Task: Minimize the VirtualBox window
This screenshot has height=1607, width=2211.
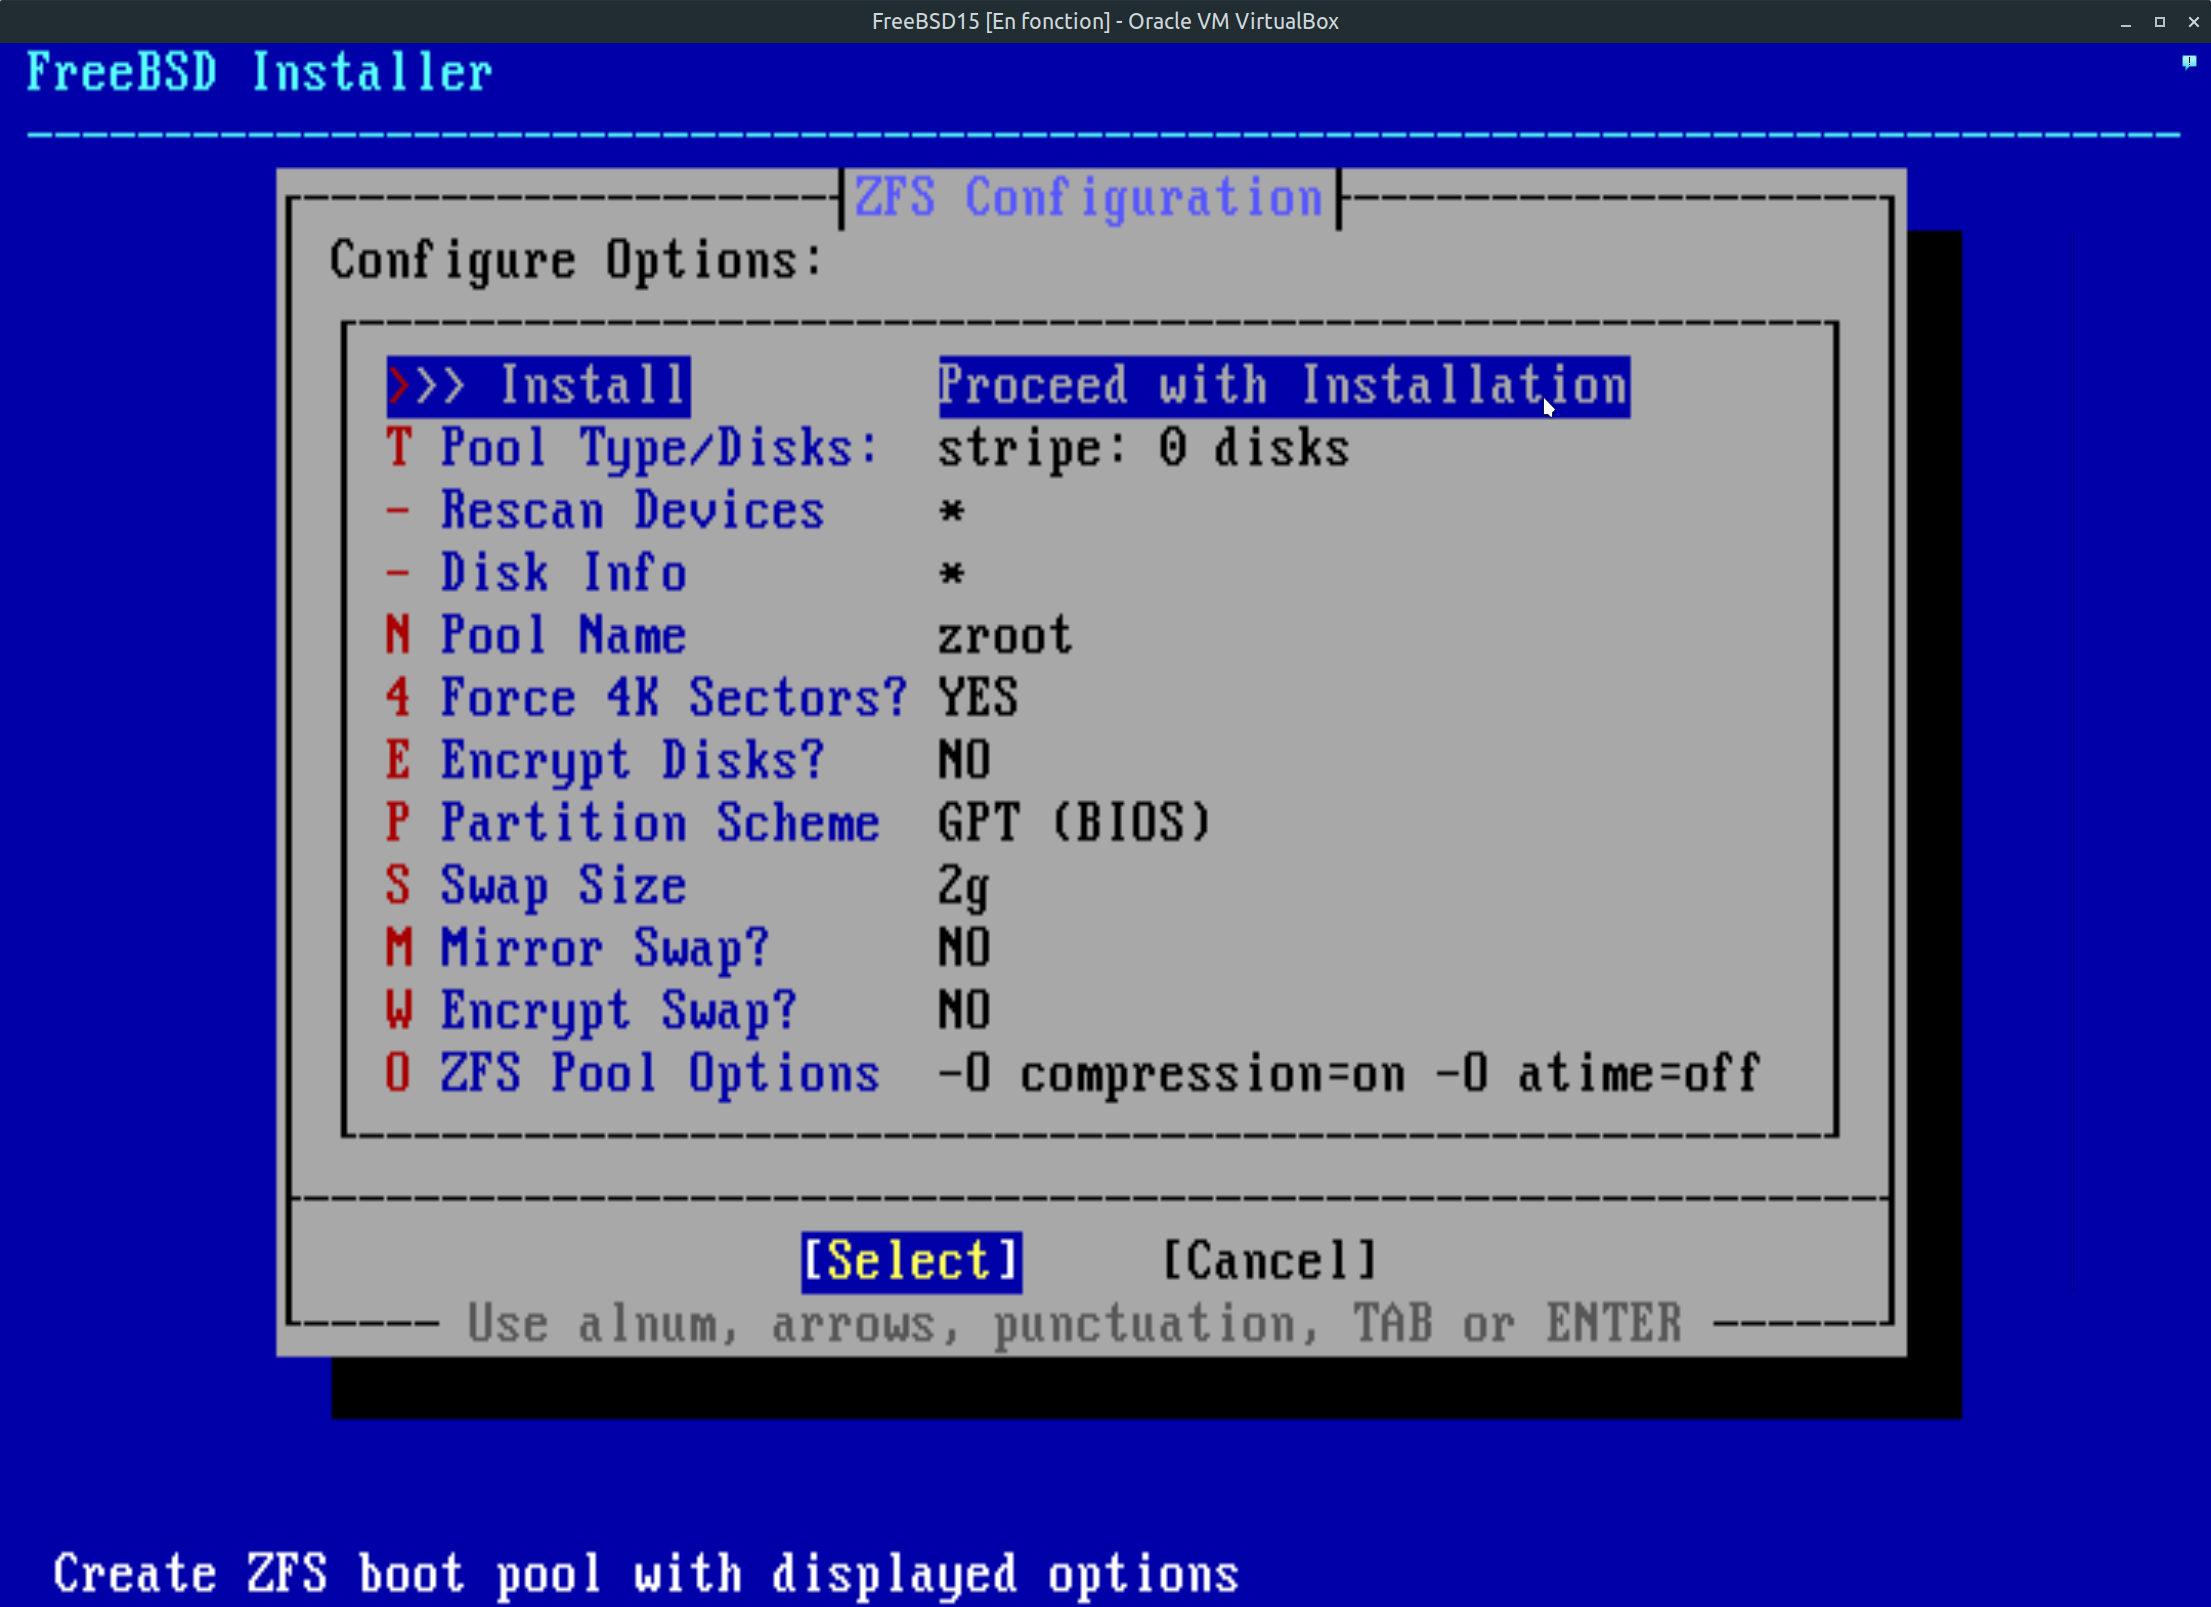Action: pyautogui.click(x=2125, y=22)
